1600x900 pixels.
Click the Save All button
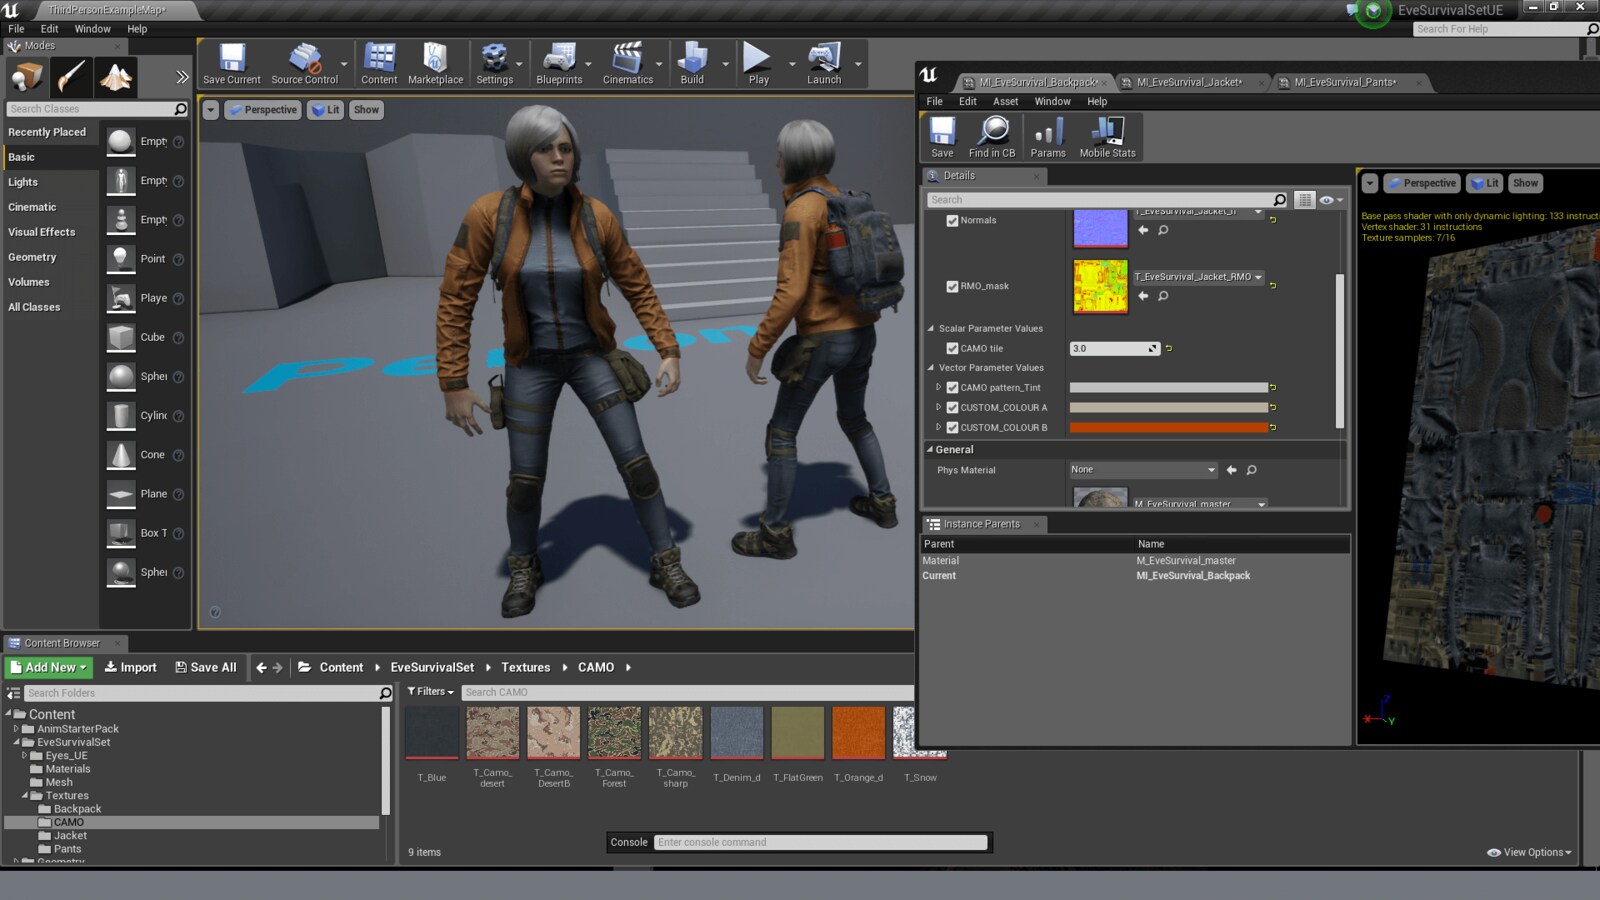pyautogui.click(x=206, y=667)
